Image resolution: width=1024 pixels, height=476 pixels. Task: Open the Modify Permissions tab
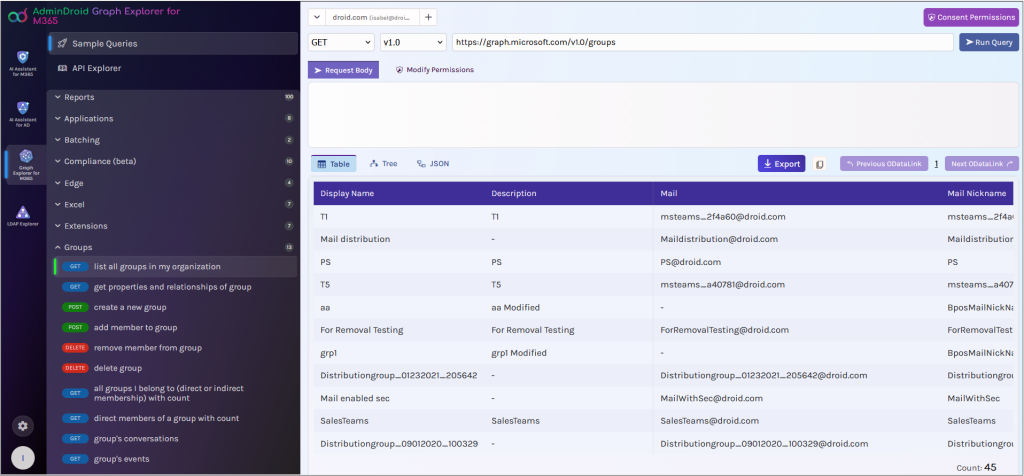coord(435,70)
